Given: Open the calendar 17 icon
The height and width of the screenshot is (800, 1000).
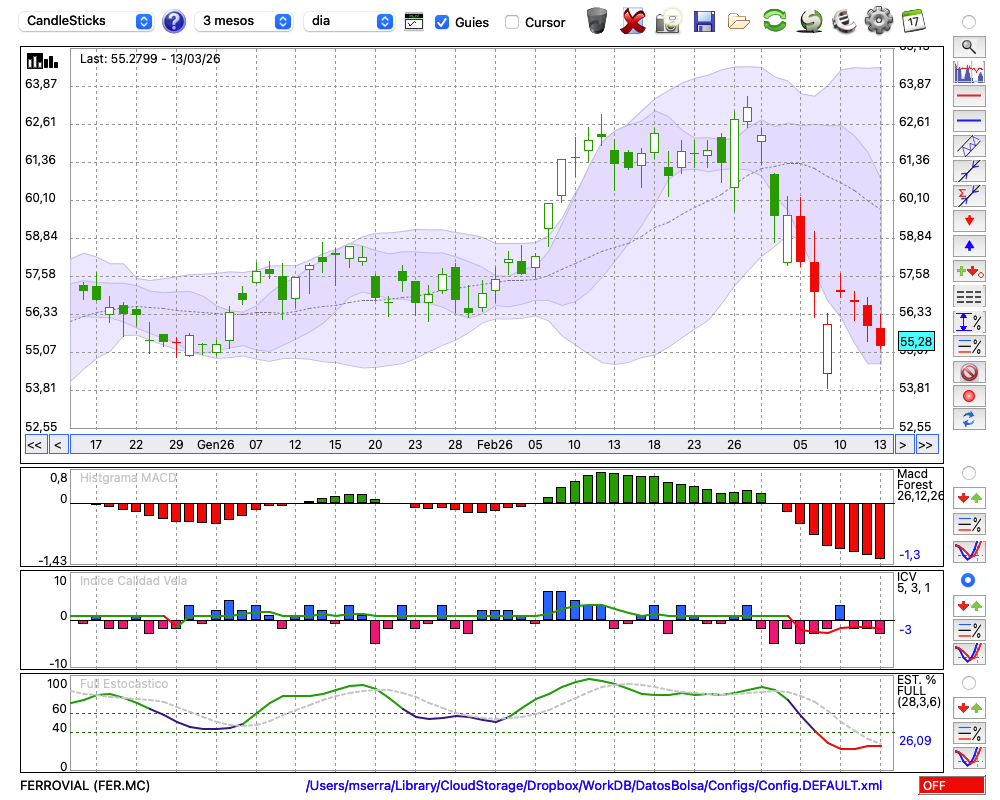Looking at the screenshot, I should [913, 21].
